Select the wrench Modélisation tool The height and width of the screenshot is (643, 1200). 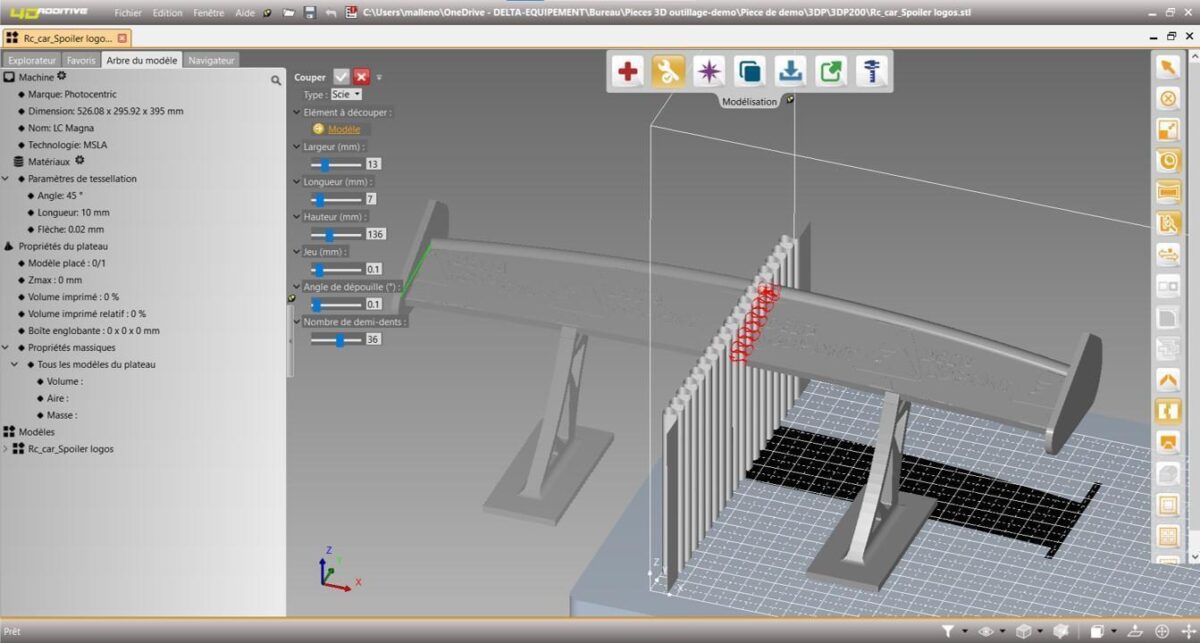click(x=668, y=72)
